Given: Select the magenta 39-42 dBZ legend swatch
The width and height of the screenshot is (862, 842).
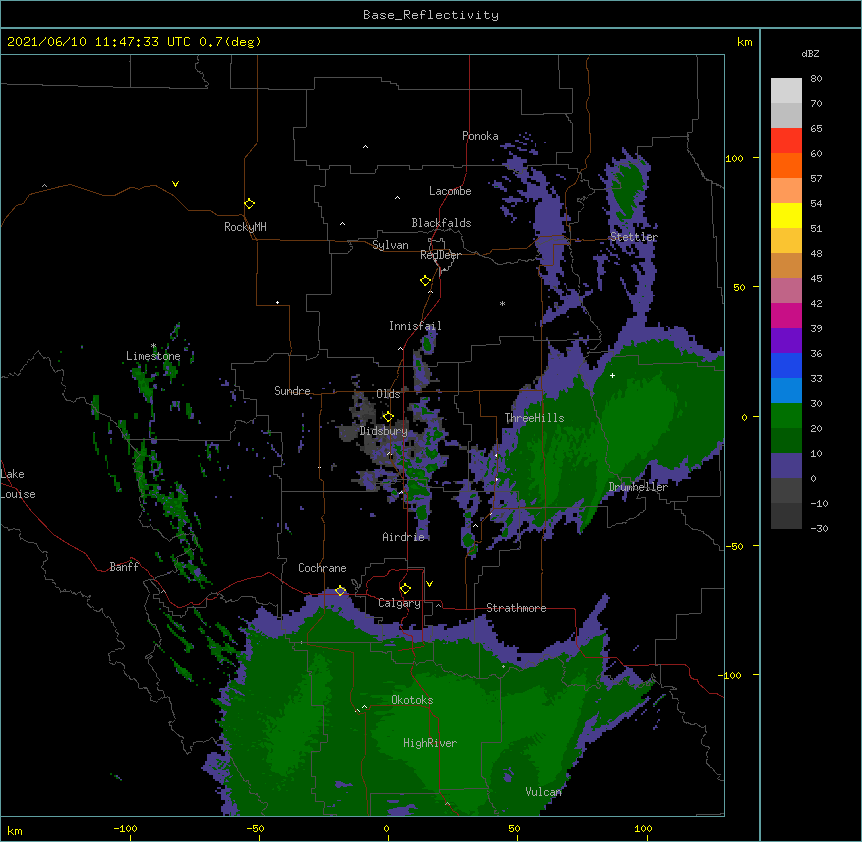Looking at the screenshot, I should click(786, 315).
